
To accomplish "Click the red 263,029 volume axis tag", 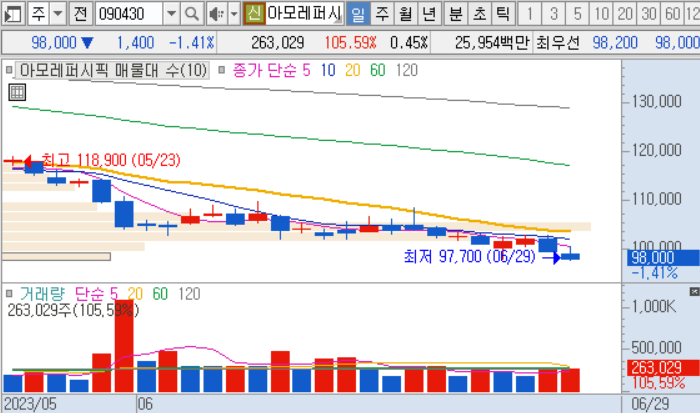I will pos(662,367).
